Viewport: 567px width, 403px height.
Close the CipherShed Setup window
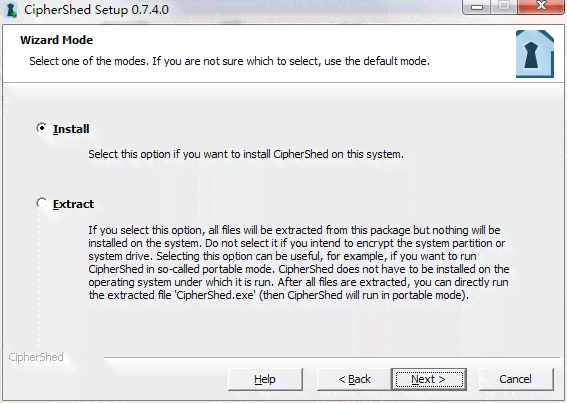[x=541, y=7]
